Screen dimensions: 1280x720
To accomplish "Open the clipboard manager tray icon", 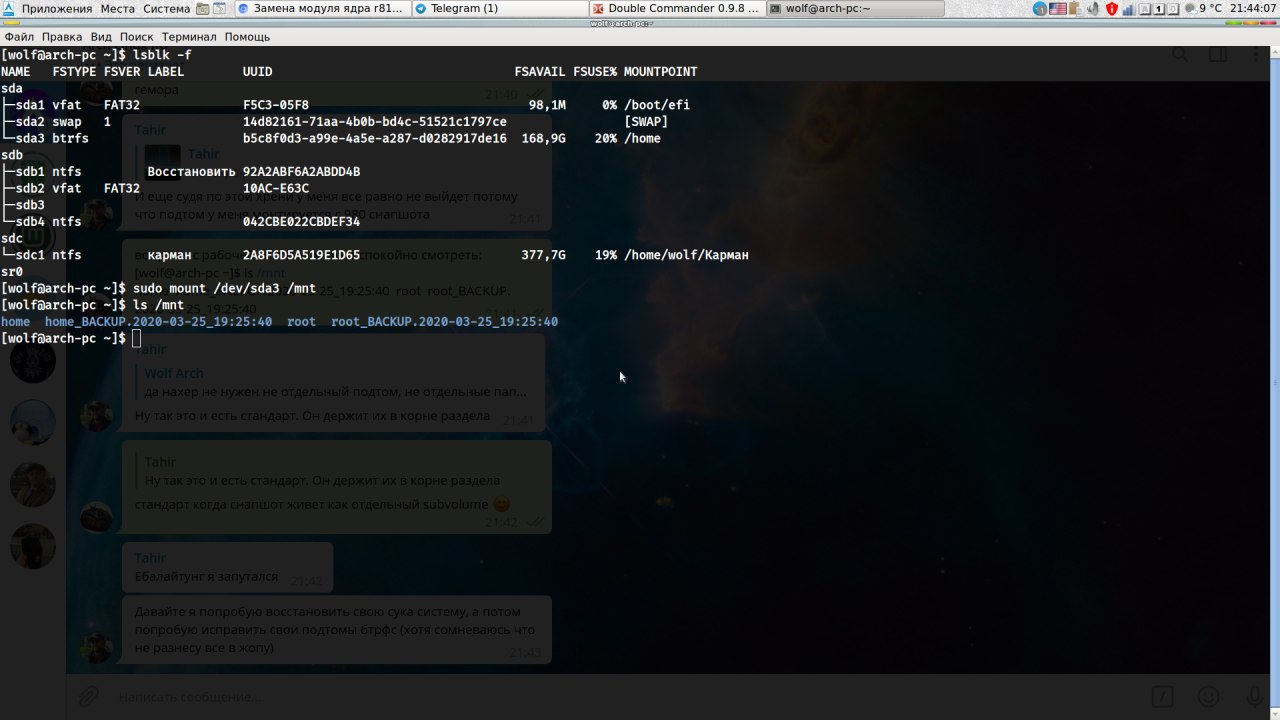I will [x=1076, y=9].
